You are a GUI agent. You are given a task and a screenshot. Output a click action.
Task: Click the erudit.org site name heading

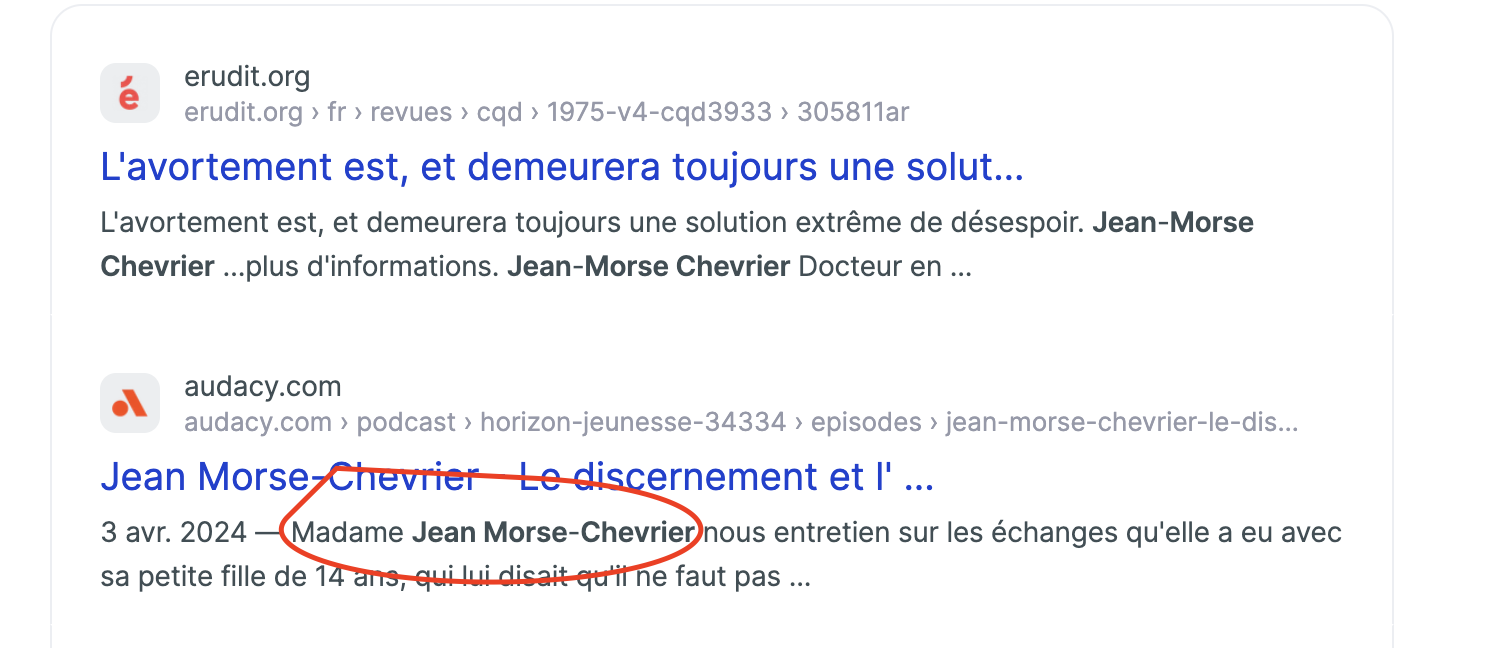point(247,76)
